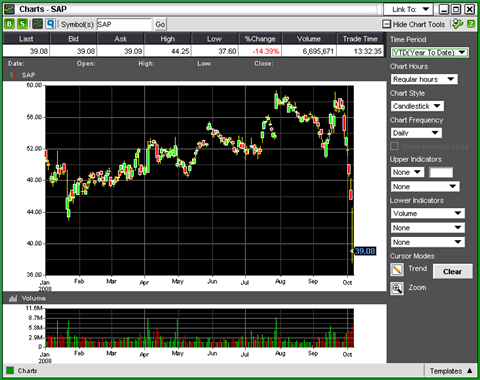Click the Go button
The height and width of the screenshot is (380, 480).
[x=160, y=24]
